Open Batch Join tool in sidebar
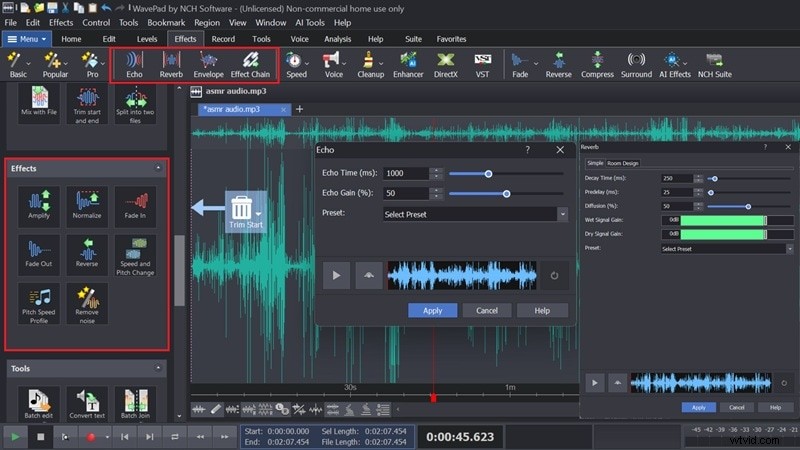 tap(135, 403)
